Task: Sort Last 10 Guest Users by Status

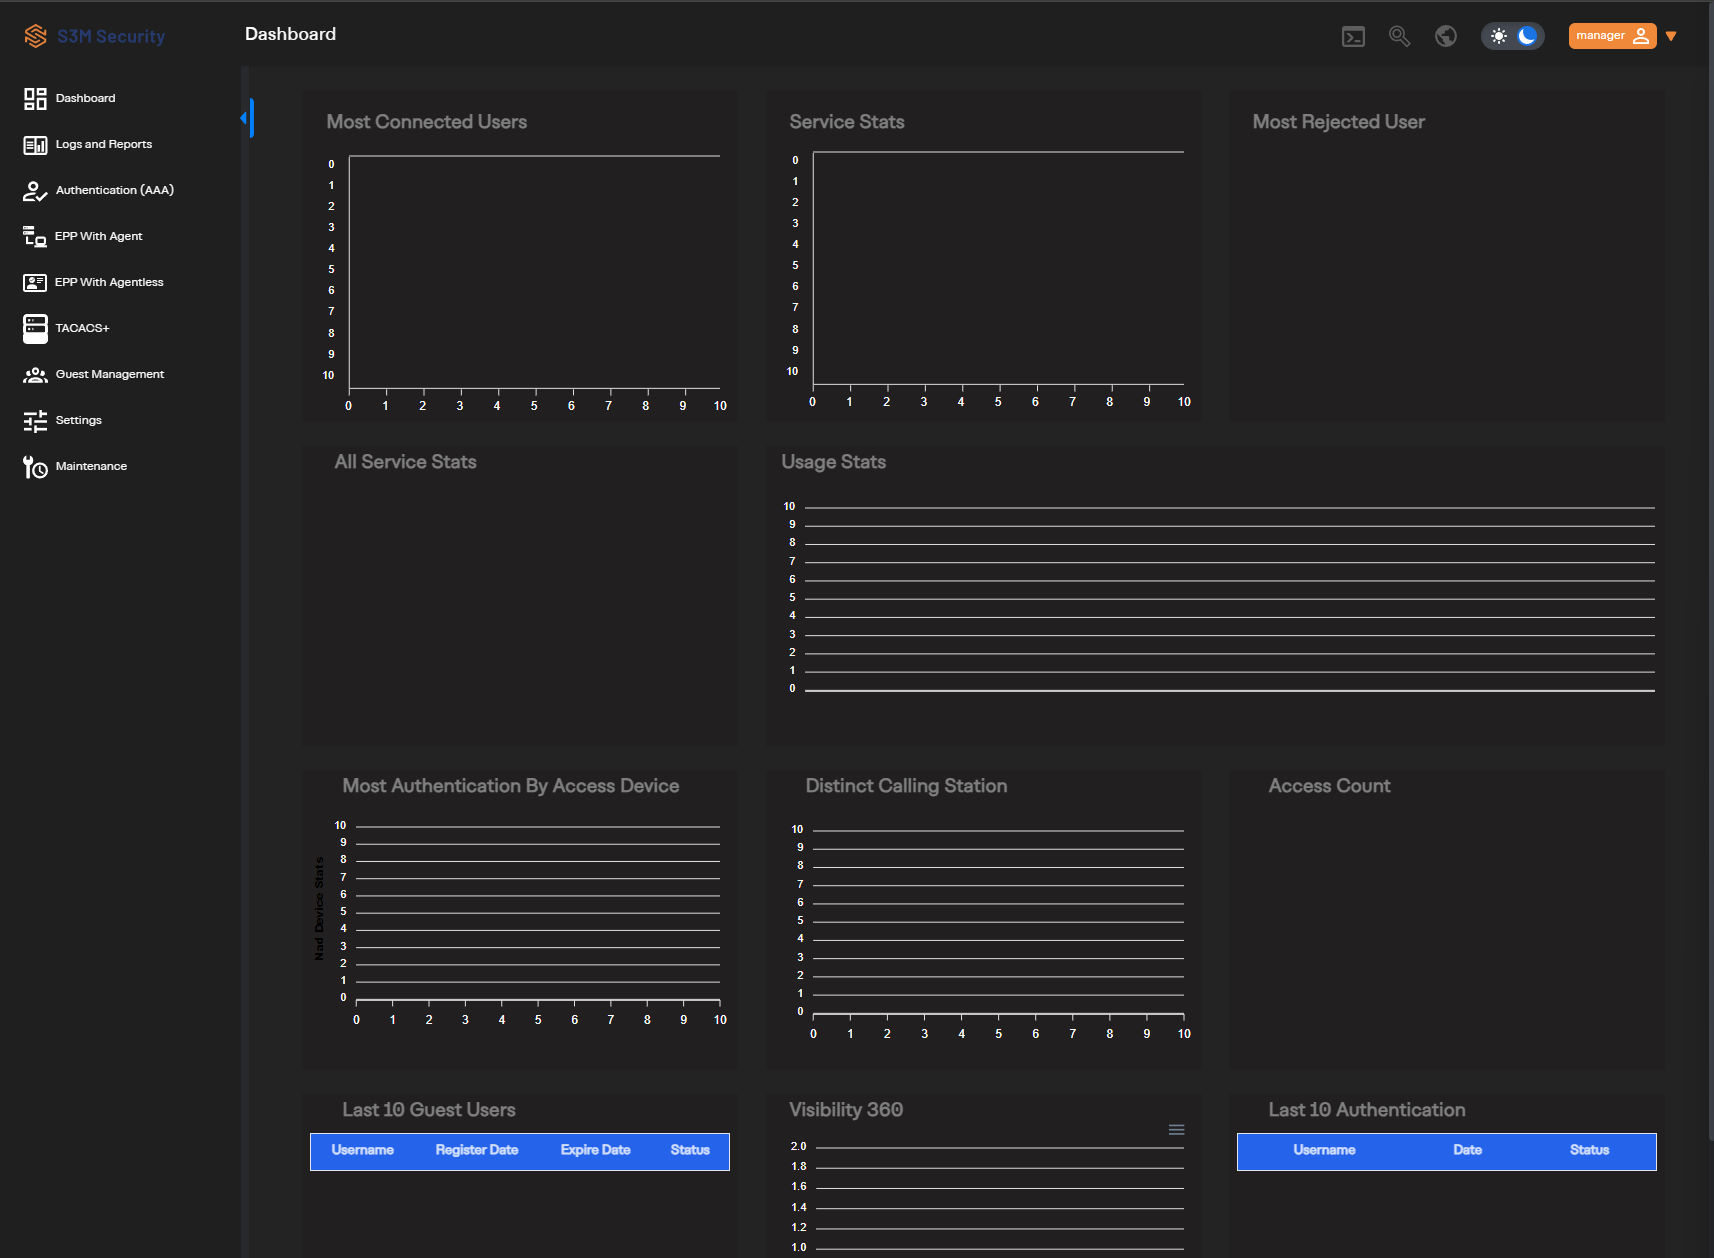Action: (x=690, y=1150)
